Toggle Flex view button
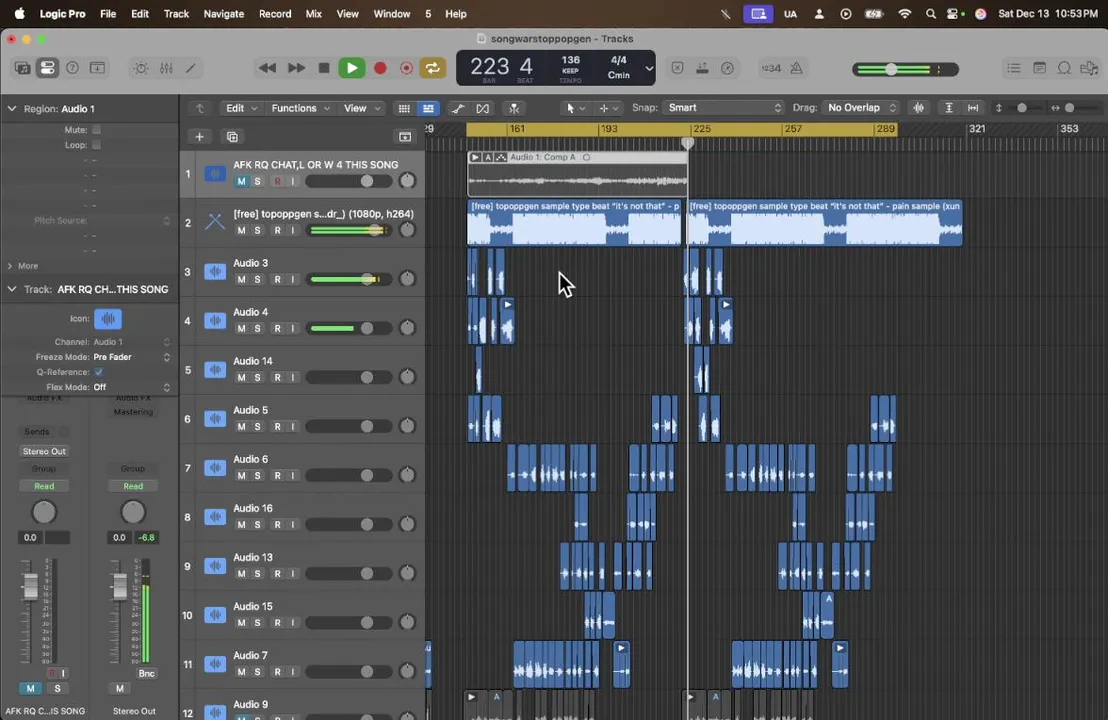The image size is (1108, 720). pos(483,108)
